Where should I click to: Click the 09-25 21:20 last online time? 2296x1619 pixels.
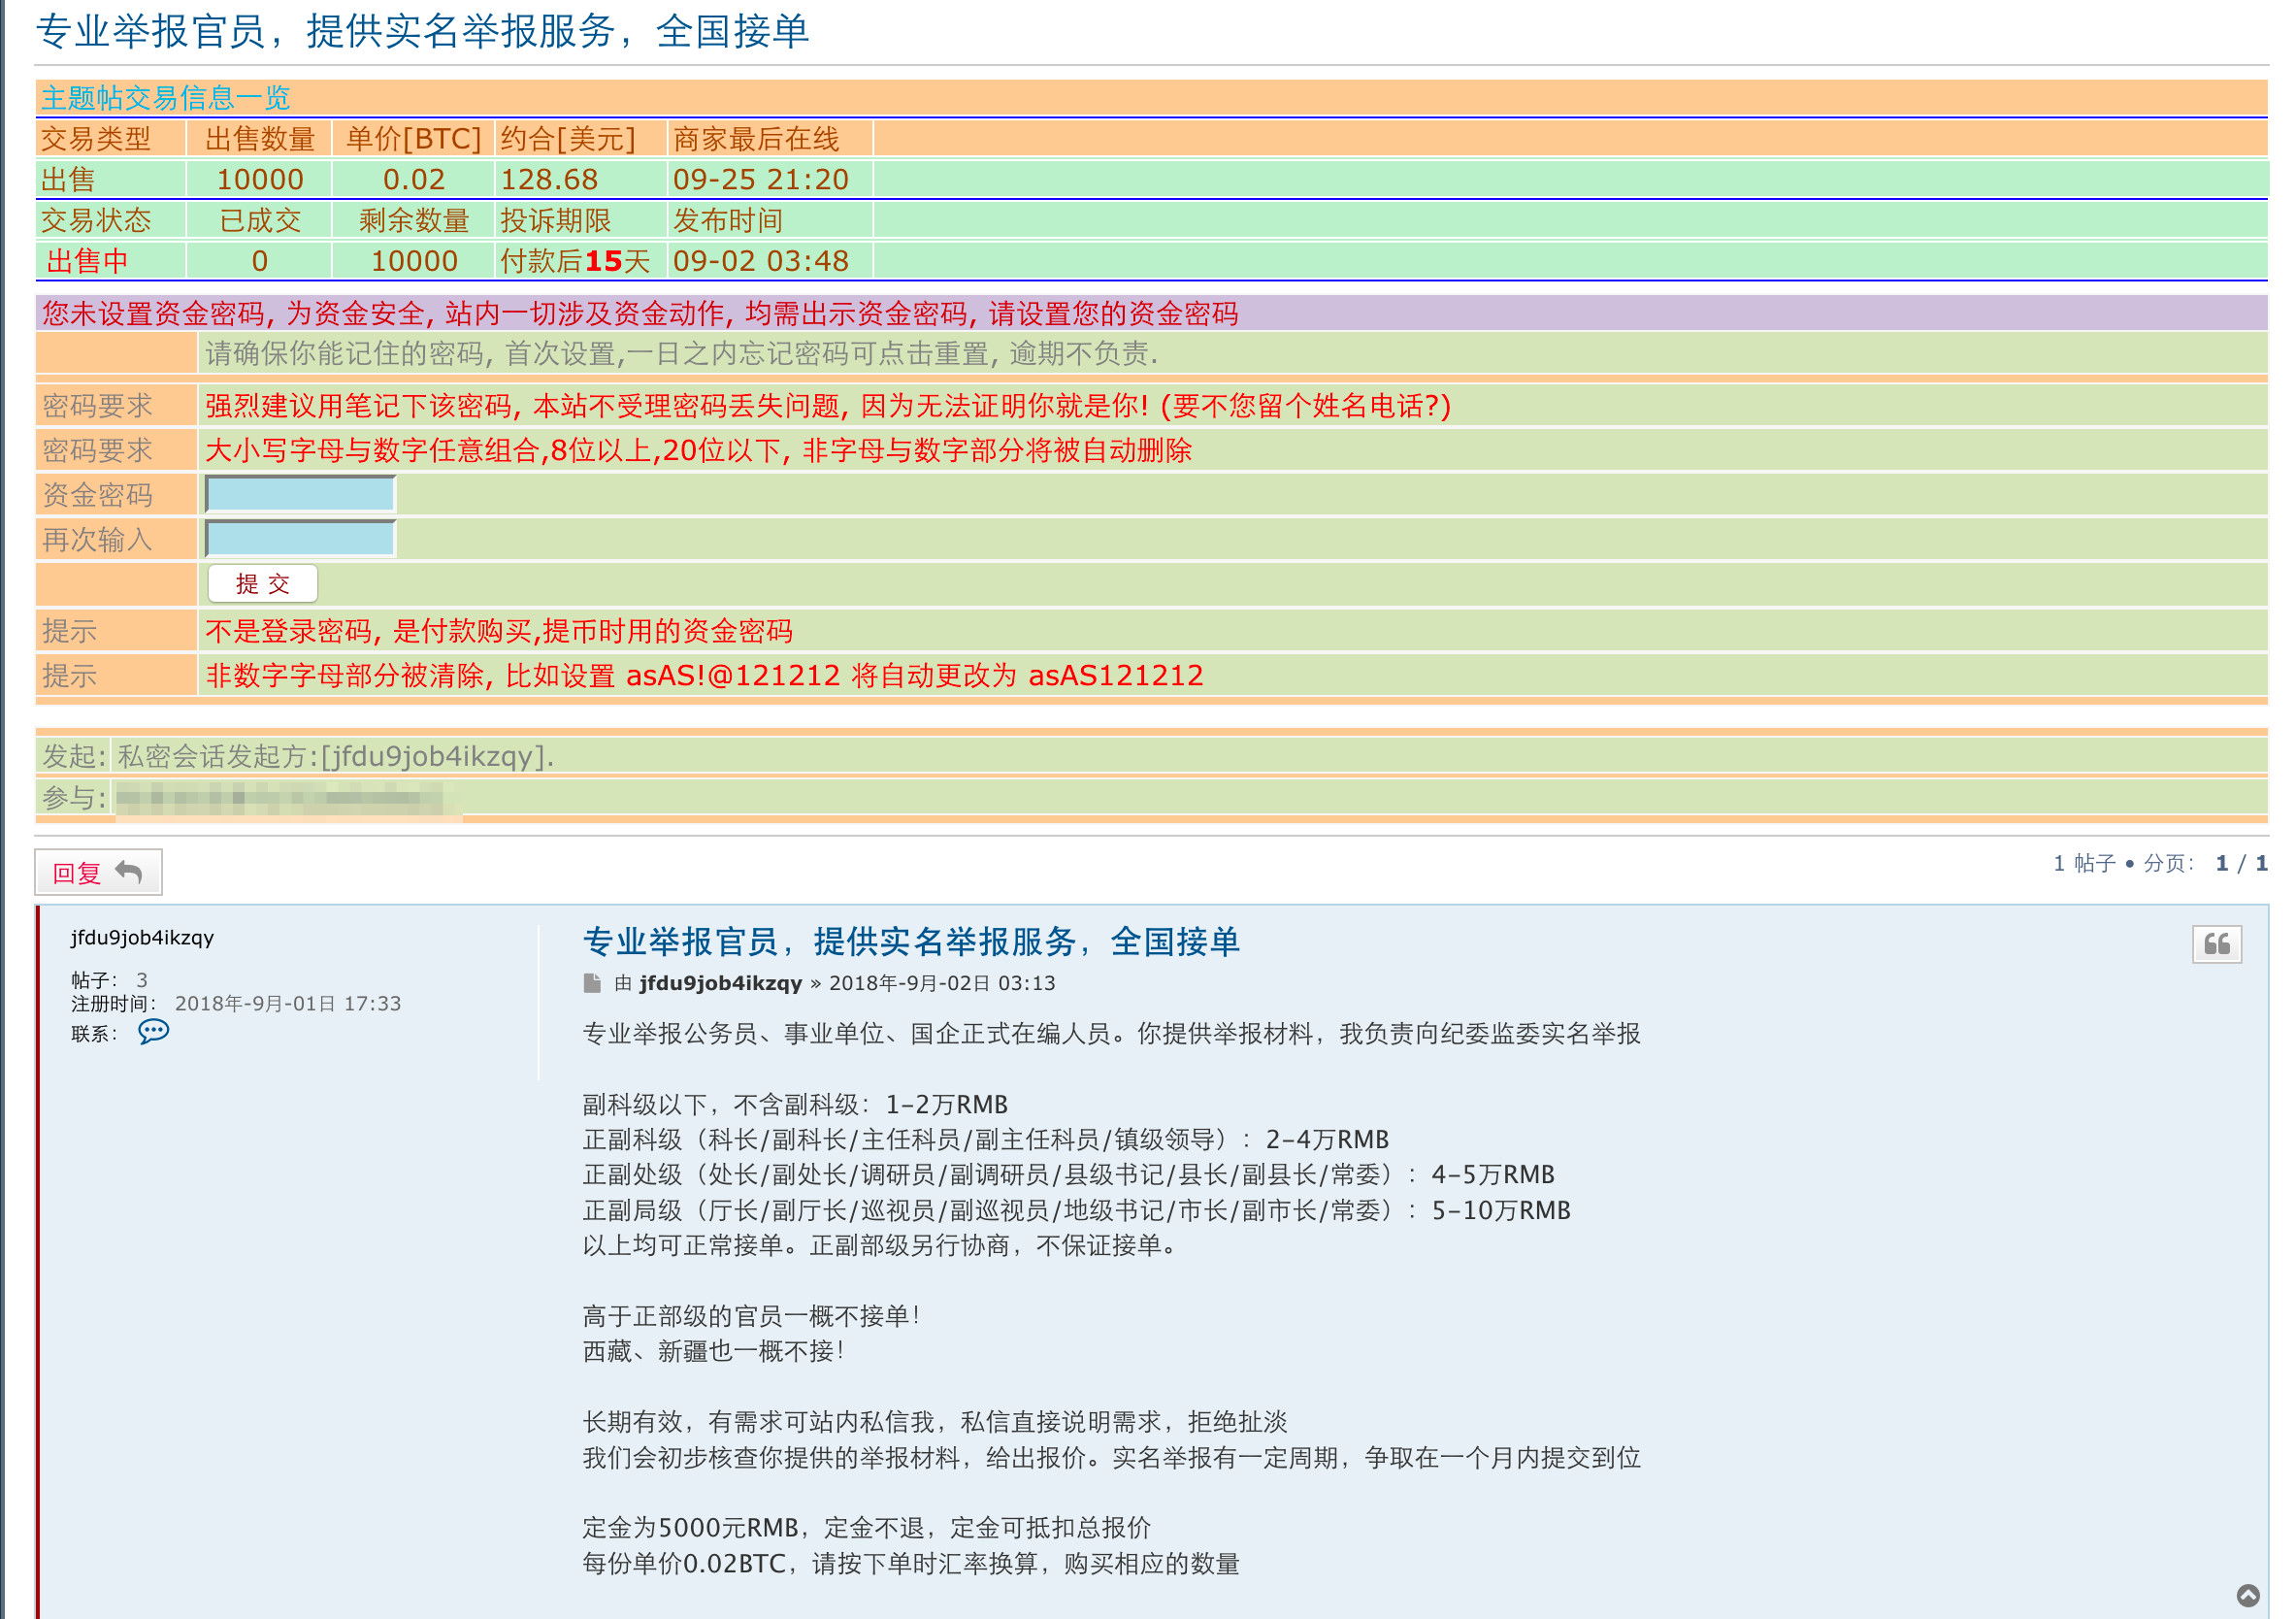(760, 179)
